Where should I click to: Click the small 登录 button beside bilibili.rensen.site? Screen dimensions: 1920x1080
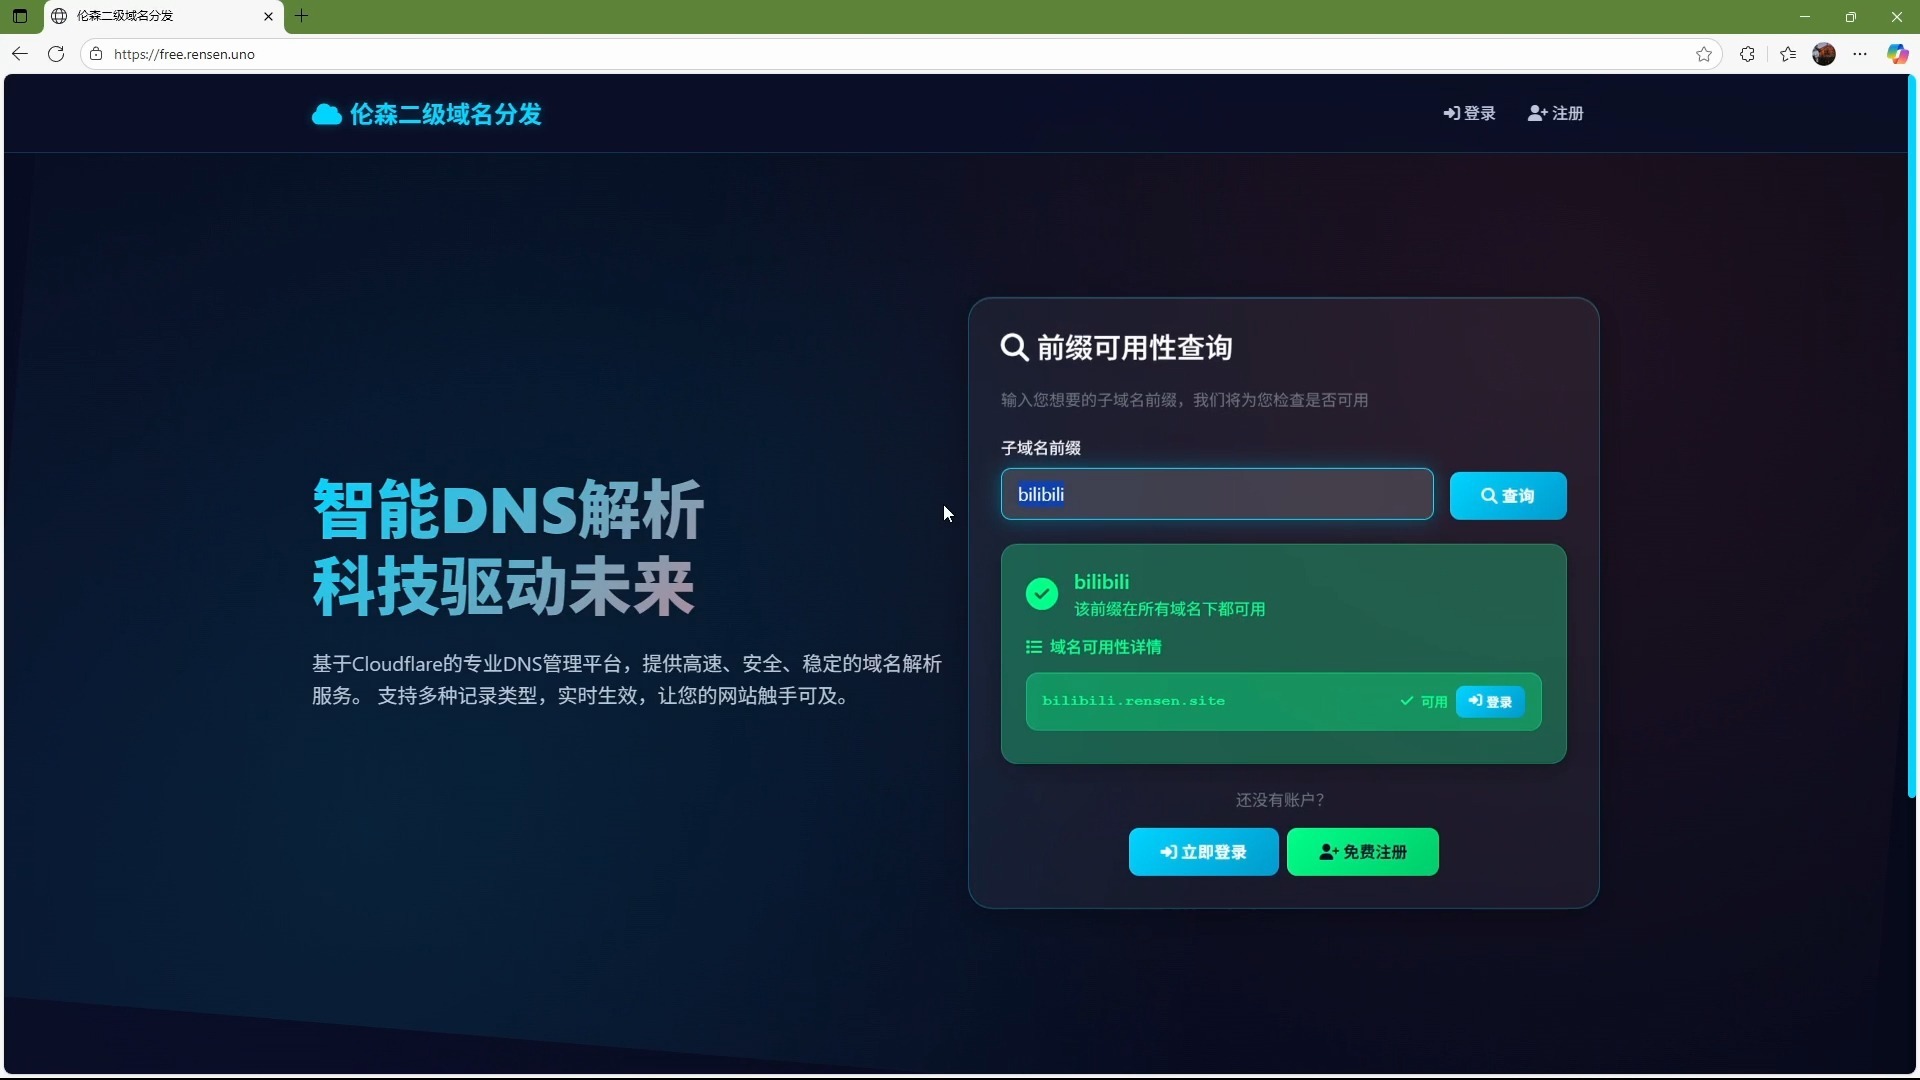pos(1490,702)
